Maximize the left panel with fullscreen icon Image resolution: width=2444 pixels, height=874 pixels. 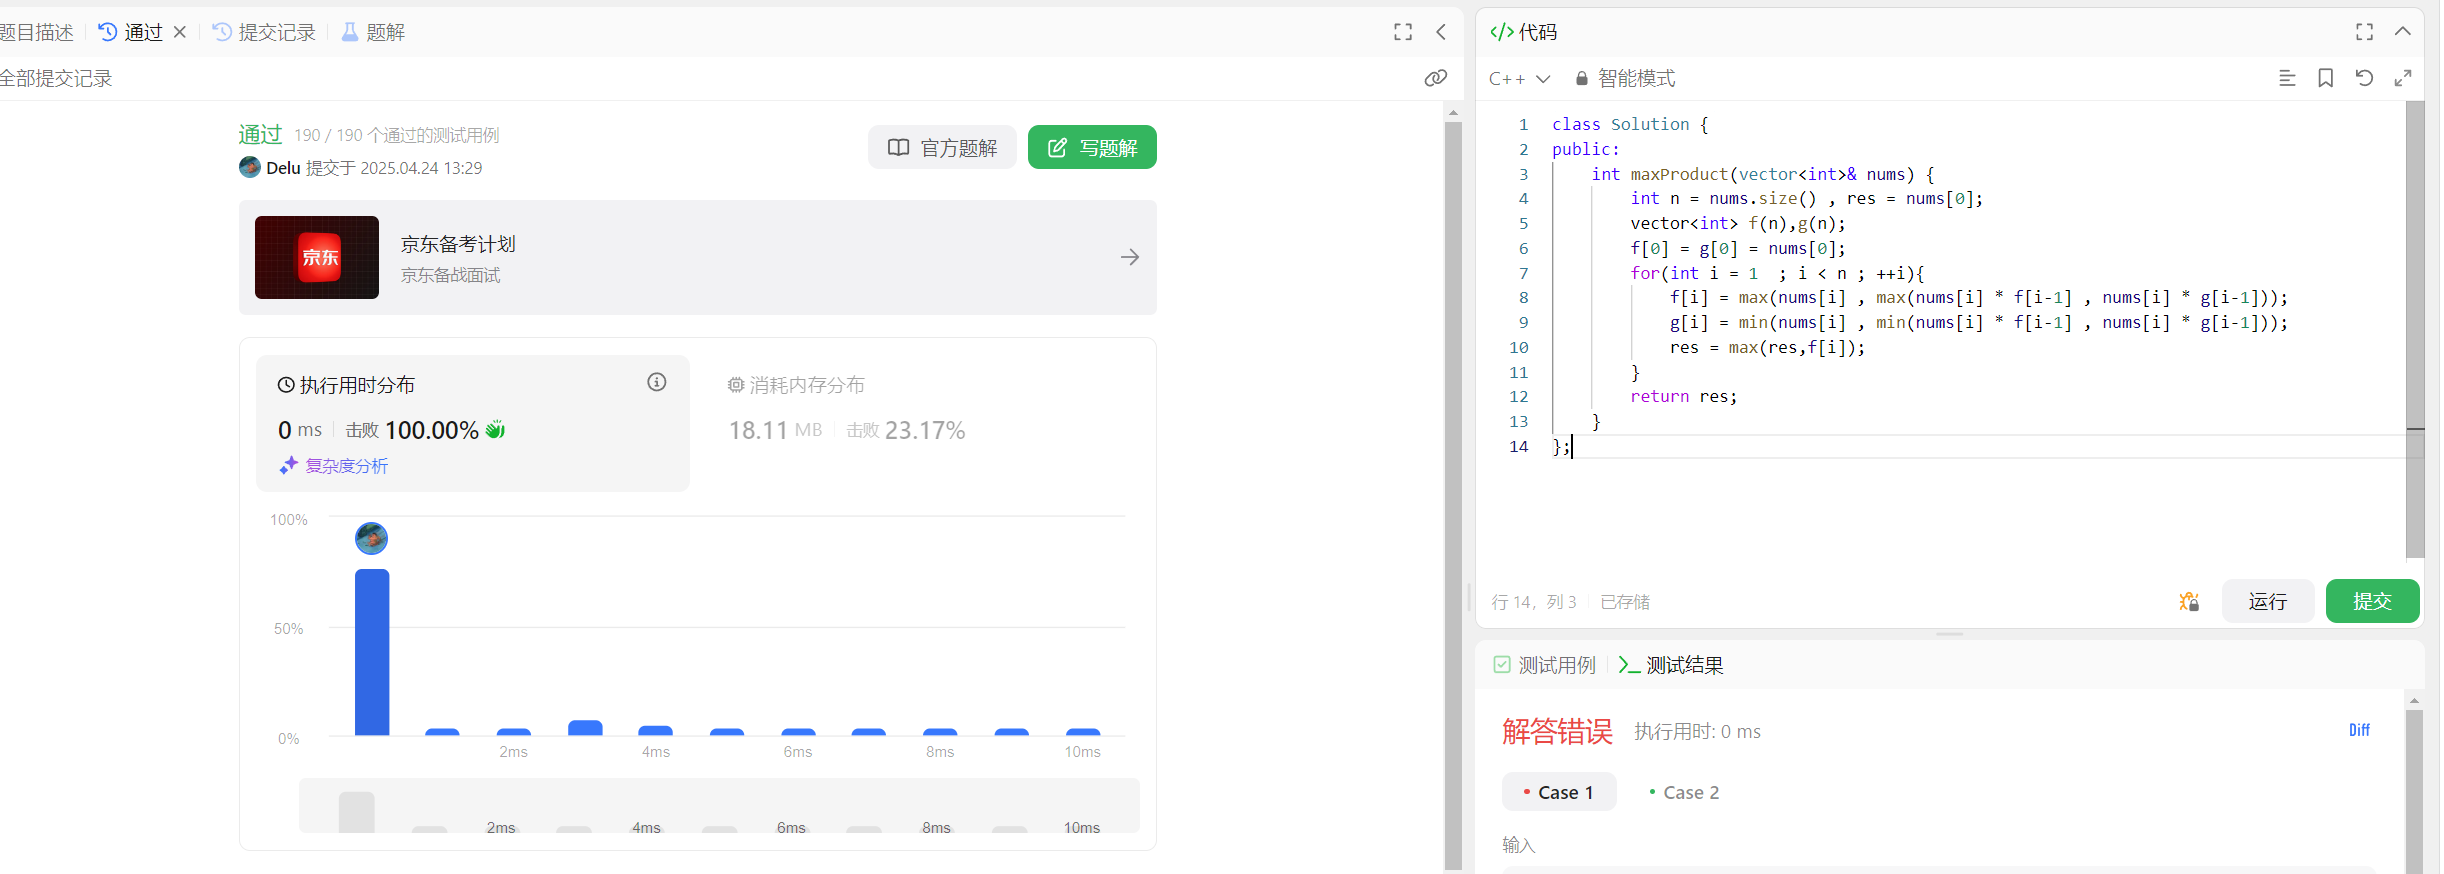coord(1403,32)
